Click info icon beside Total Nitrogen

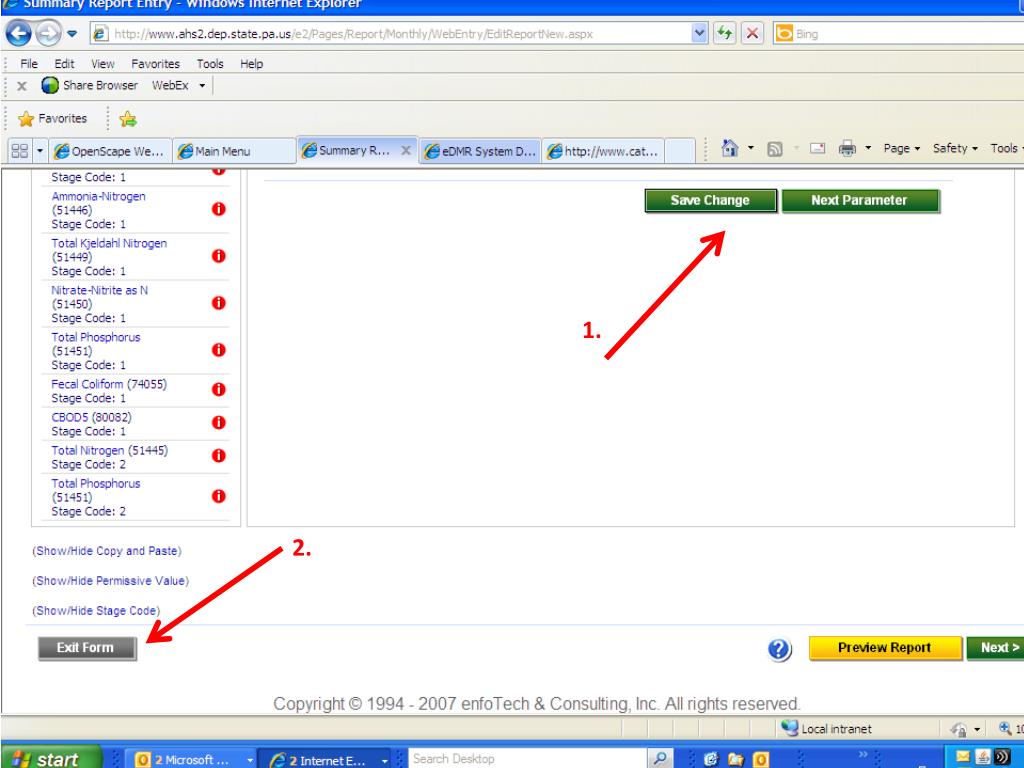click(219, 455)
